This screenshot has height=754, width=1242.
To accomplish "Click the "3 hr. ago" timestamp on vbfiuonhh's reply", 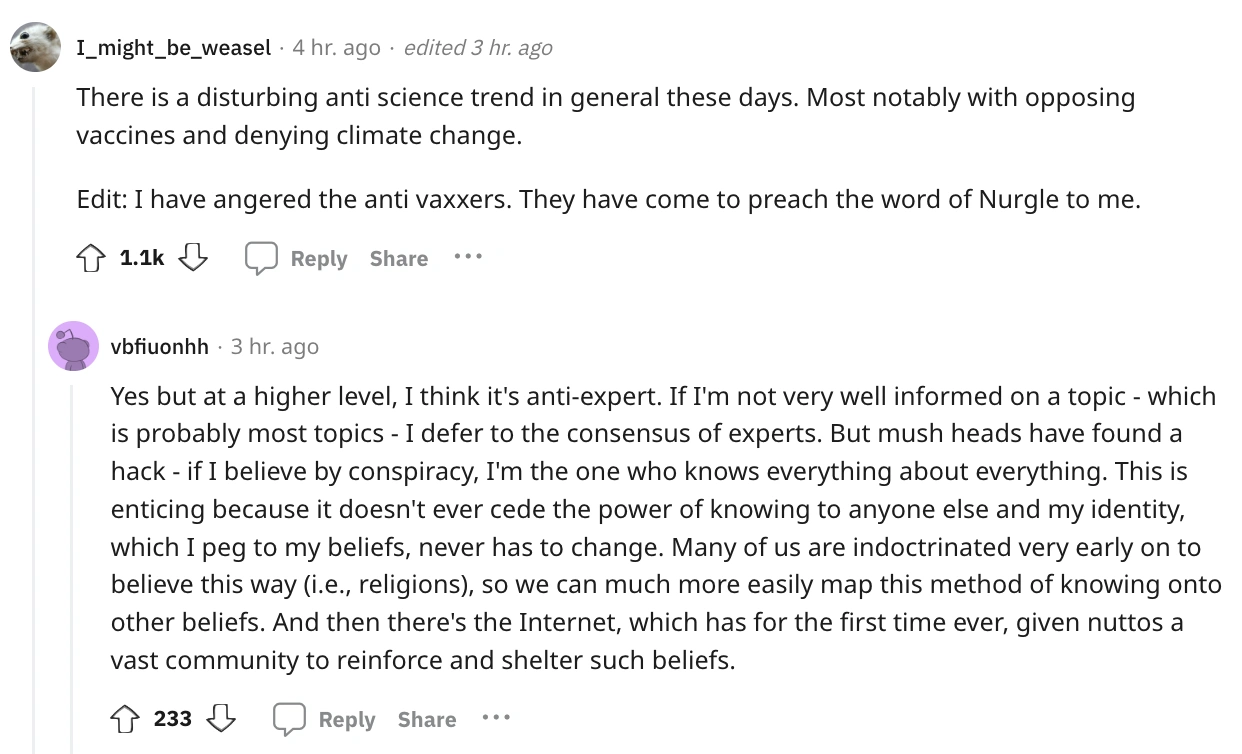I will [274, 347].
